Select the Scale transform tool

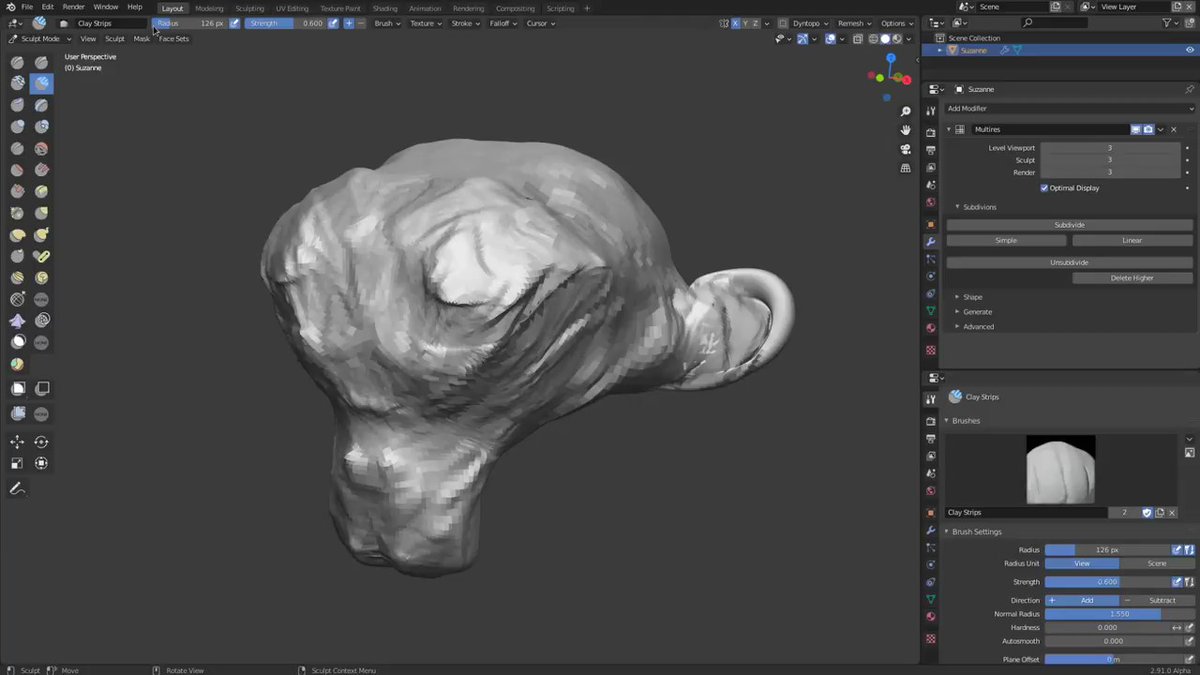(x=18, y=463)
